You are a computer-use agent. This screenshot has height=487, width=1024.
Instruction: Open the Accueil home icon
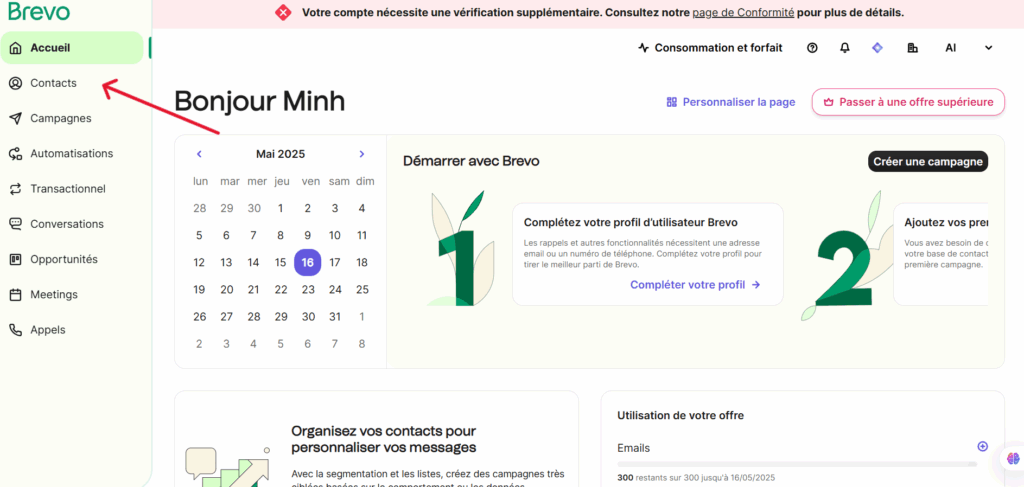16,48
